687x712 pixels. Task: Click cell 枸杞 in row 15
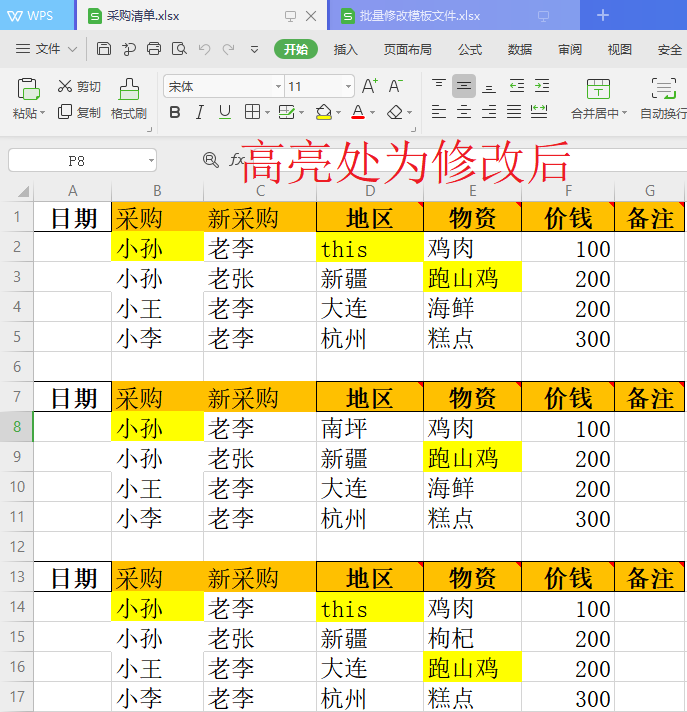pyautogui.click(x=472, y=637)
